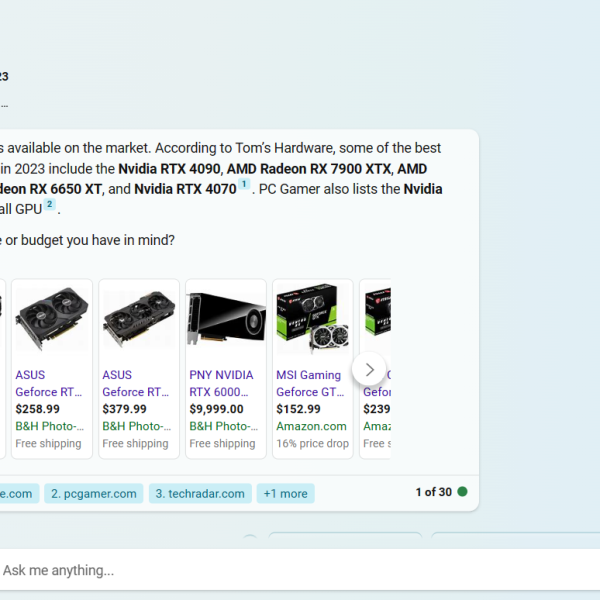Click the partially visible $239 product card
The image size is (600, 600).
(x=375, y=369)
